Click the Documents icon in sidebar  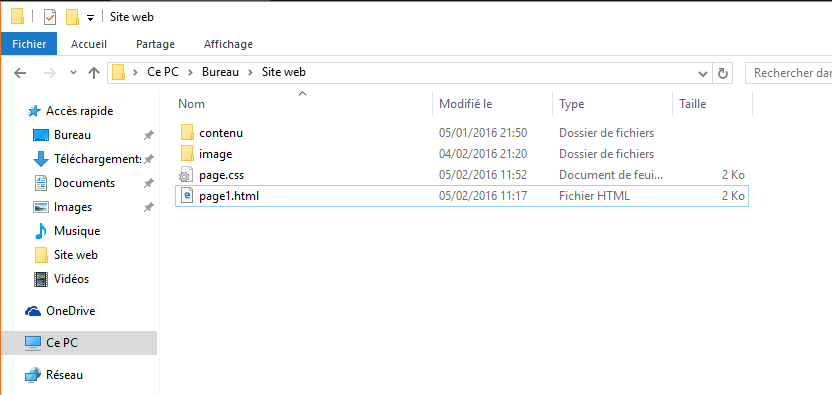click(41, 183)
